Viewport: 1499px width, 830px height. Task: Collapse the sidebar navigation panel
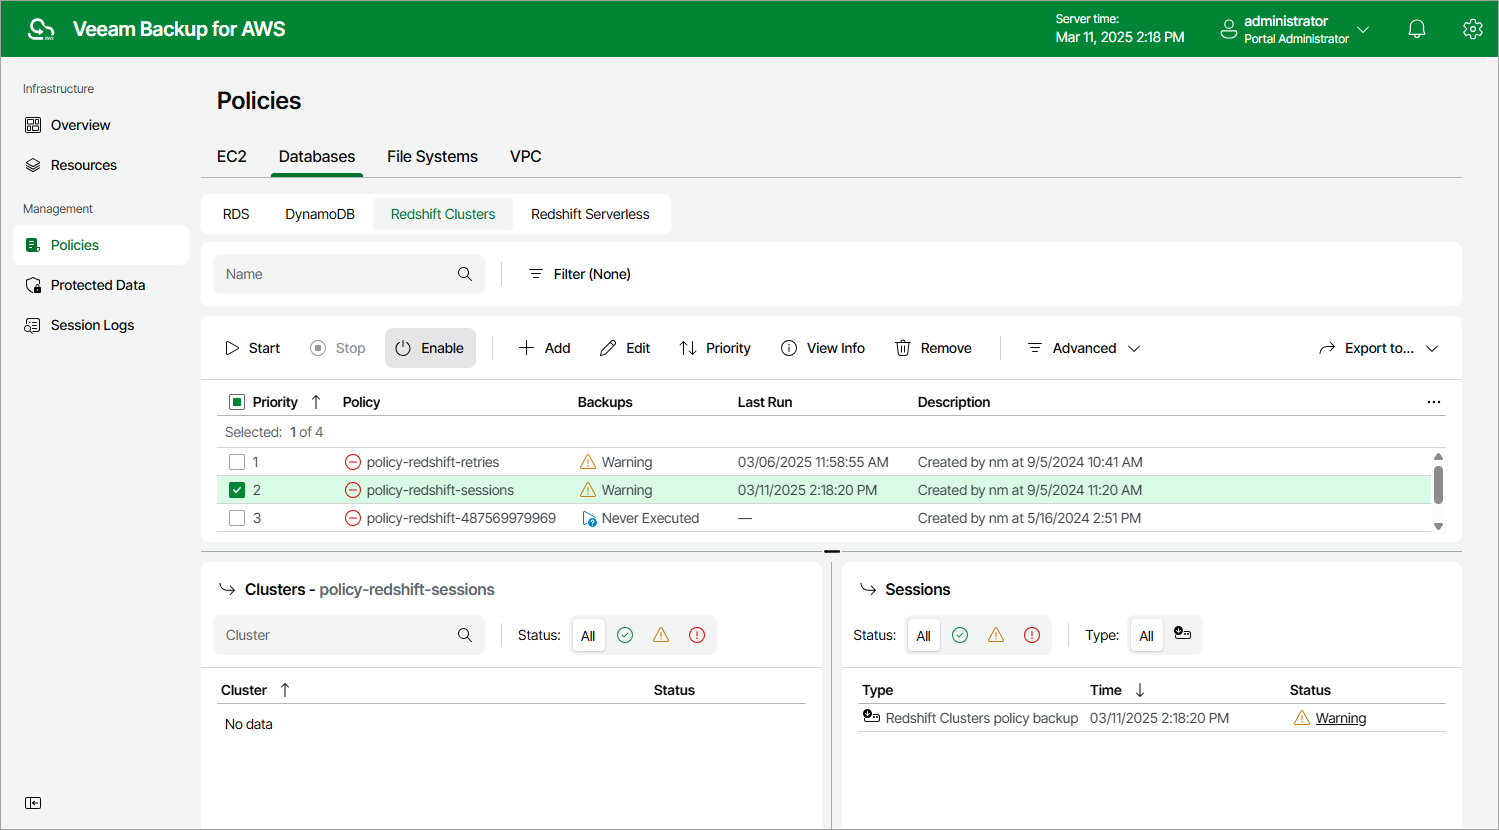coord(33,803)
